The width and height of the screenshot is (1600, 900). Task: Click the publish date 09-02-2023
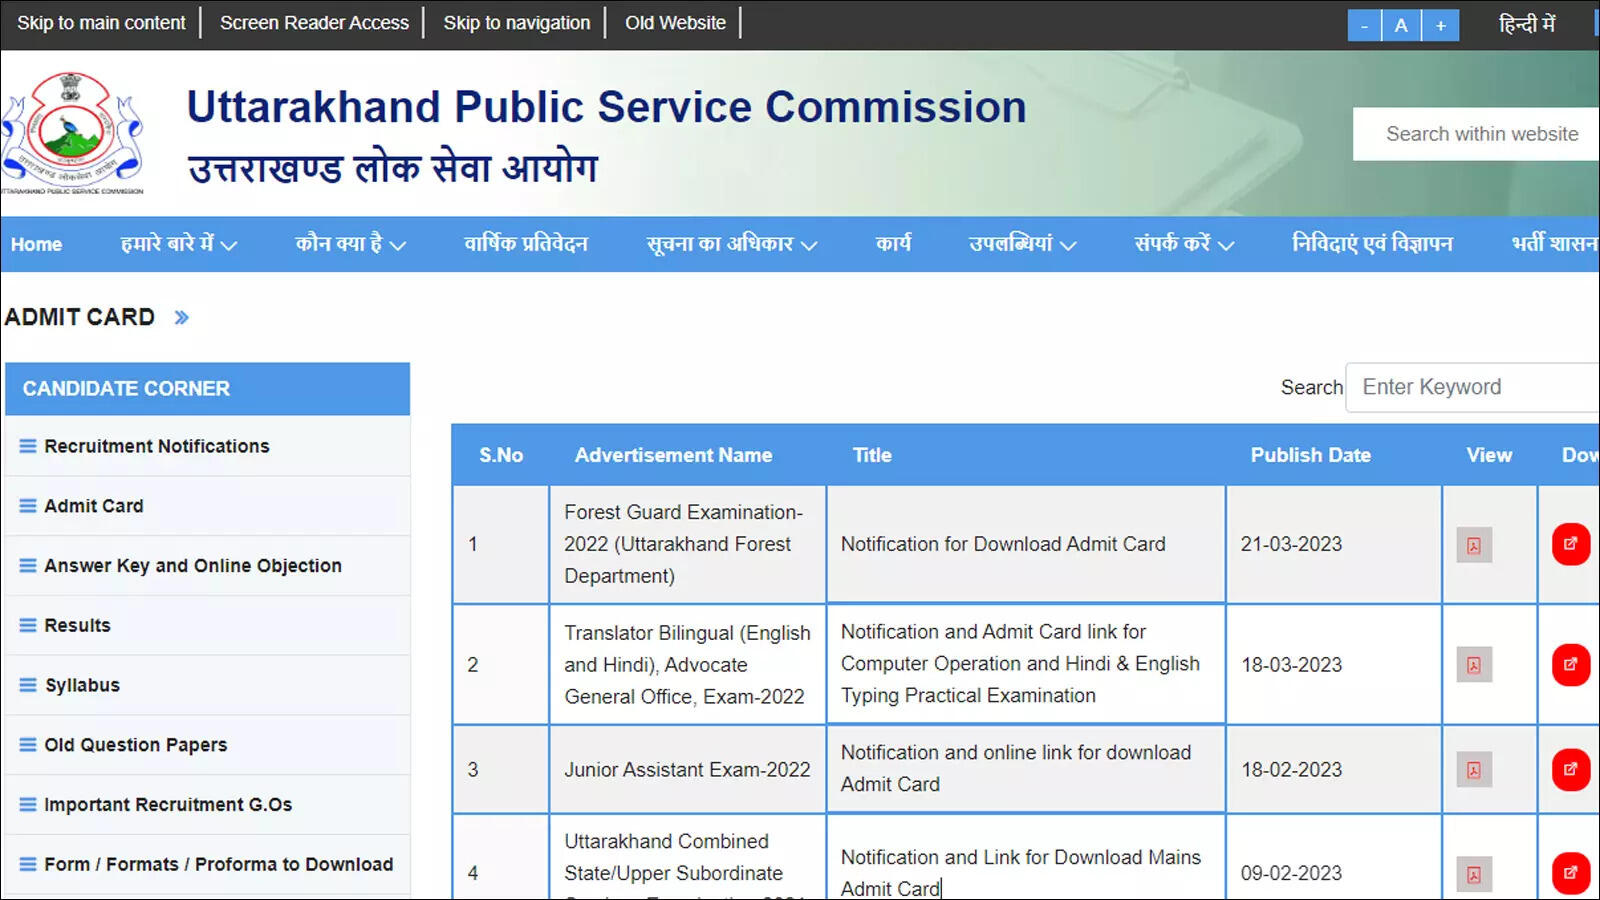pyautogui.click(x=1291, y=873)
